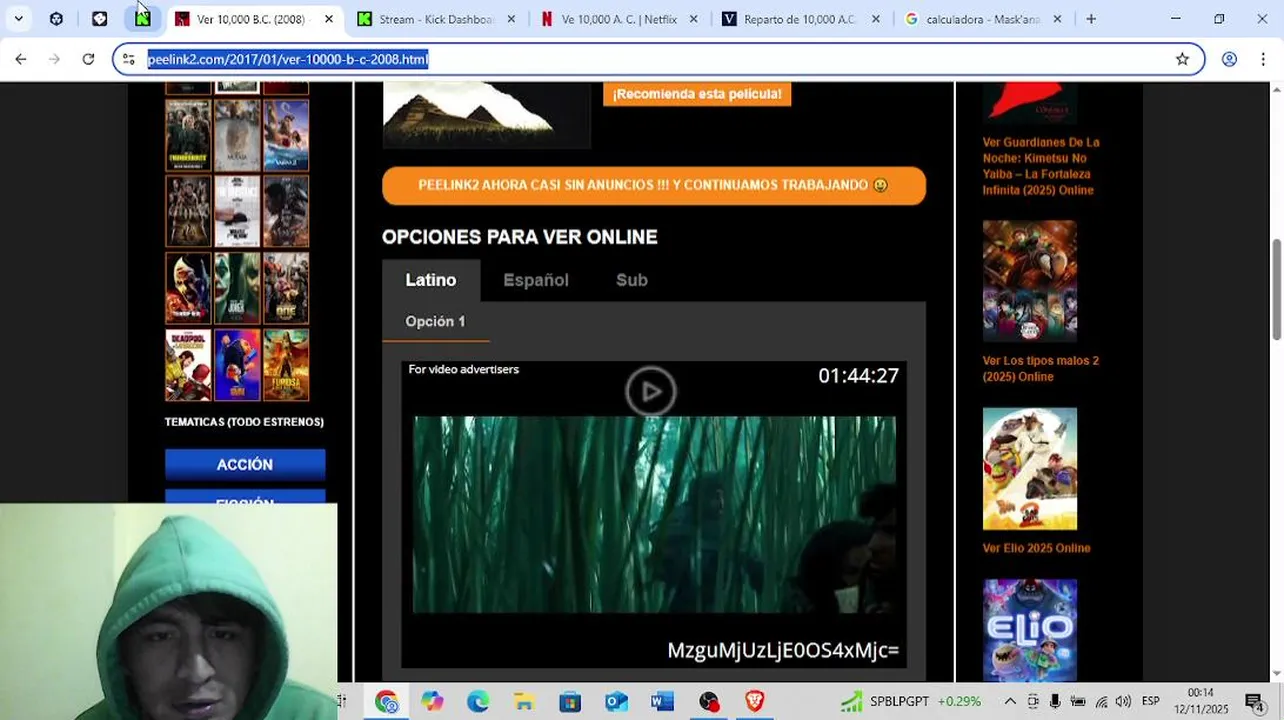1284x720 pixels.
Task: Select the second pinned tab
Action: coord(99,19)
